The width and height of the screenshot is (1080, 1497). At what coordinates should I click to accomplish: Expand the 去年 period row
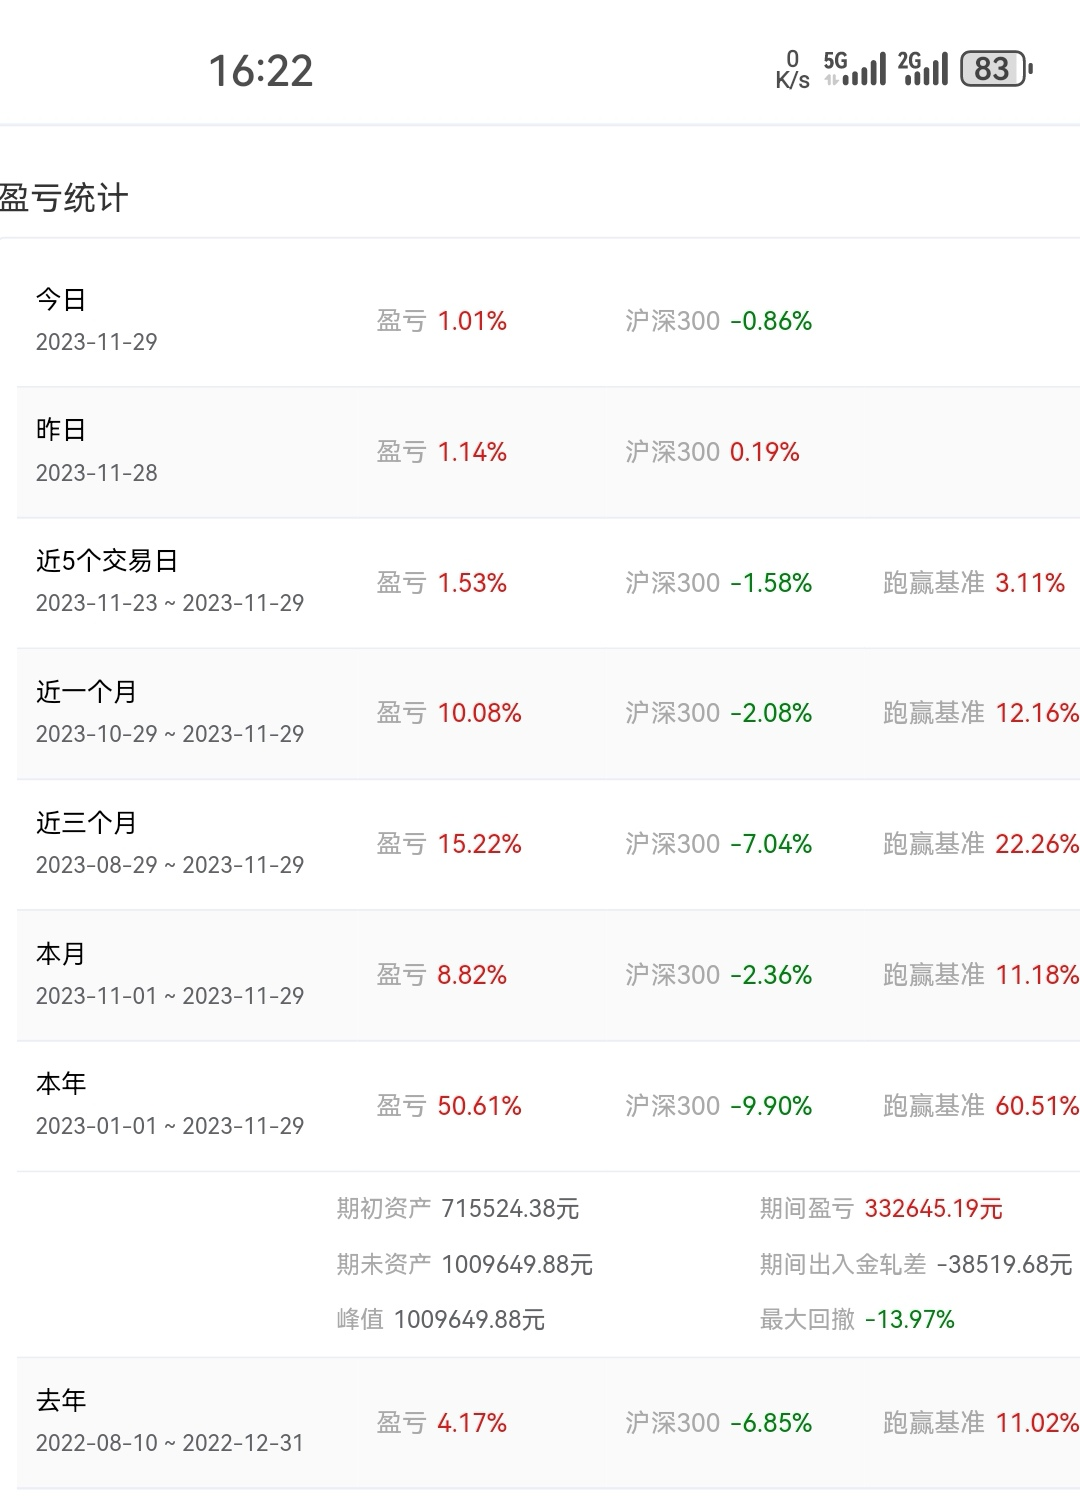click(x=540, y=1422)
